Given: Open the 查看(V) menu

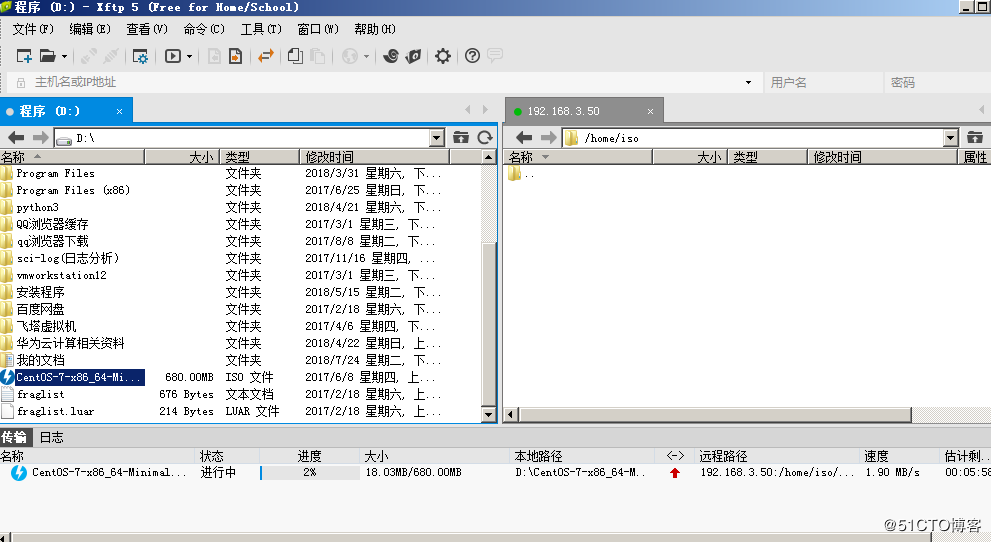Looking at the screenshot, I should coord(147,29).
